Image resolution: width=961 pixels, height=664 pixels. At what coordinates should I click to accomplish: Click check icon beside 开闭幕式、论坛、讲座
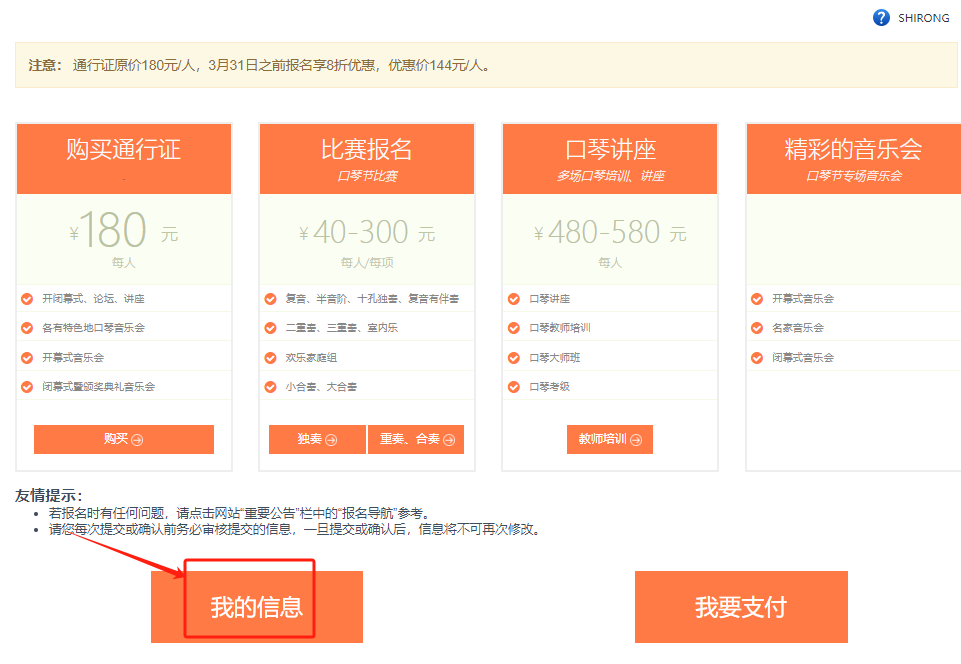click(27, 299)
